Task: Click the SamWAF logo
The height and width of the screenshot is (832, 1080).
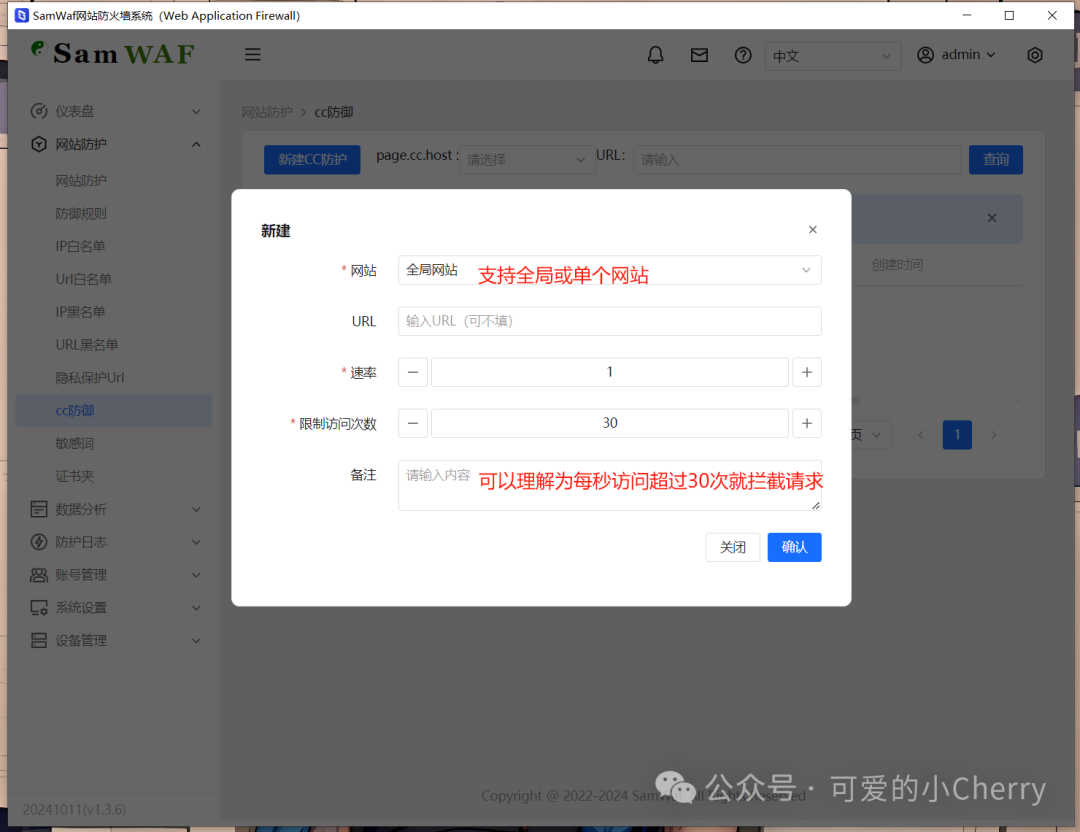Action: (114, 53)
